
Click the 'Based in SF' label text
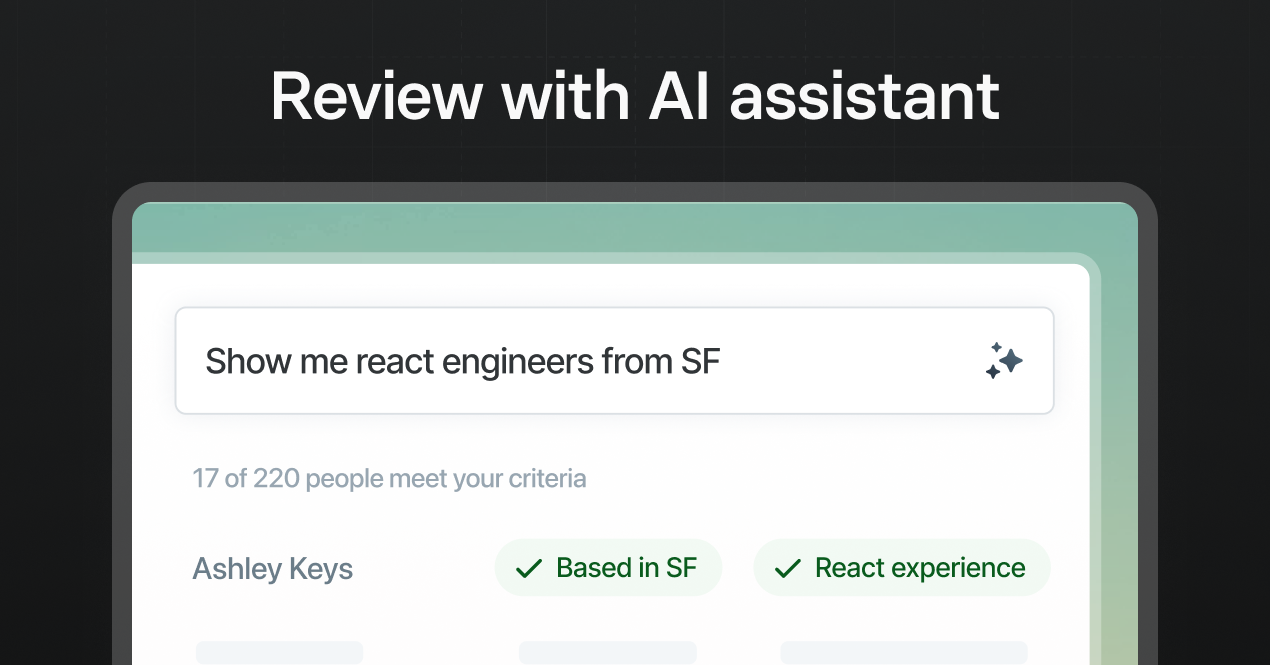[x=626, y=568]
